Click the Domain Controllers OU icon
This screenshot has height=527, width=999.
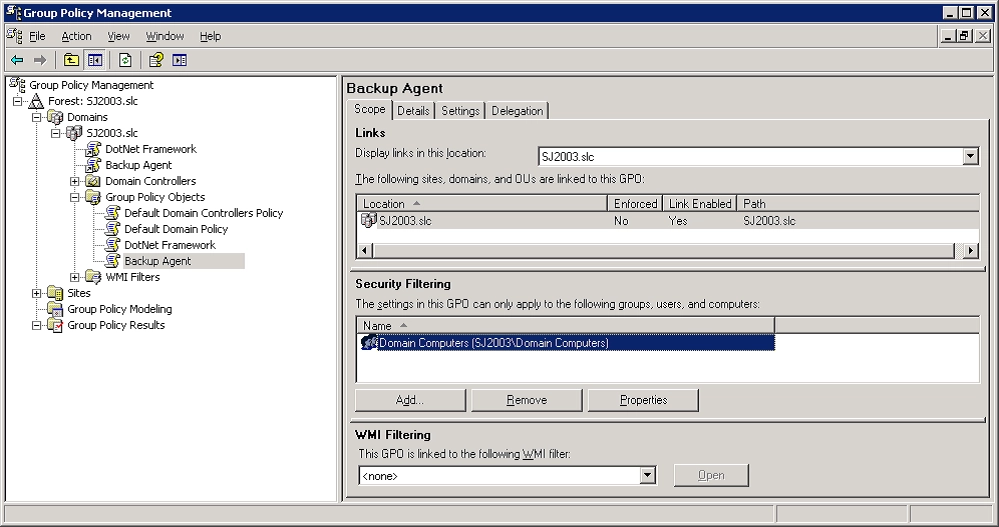[94, 181]
